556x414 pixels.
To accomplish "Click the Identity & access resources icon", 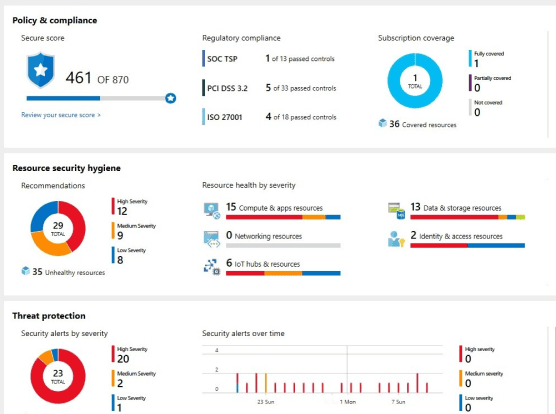I will [396, 239].
